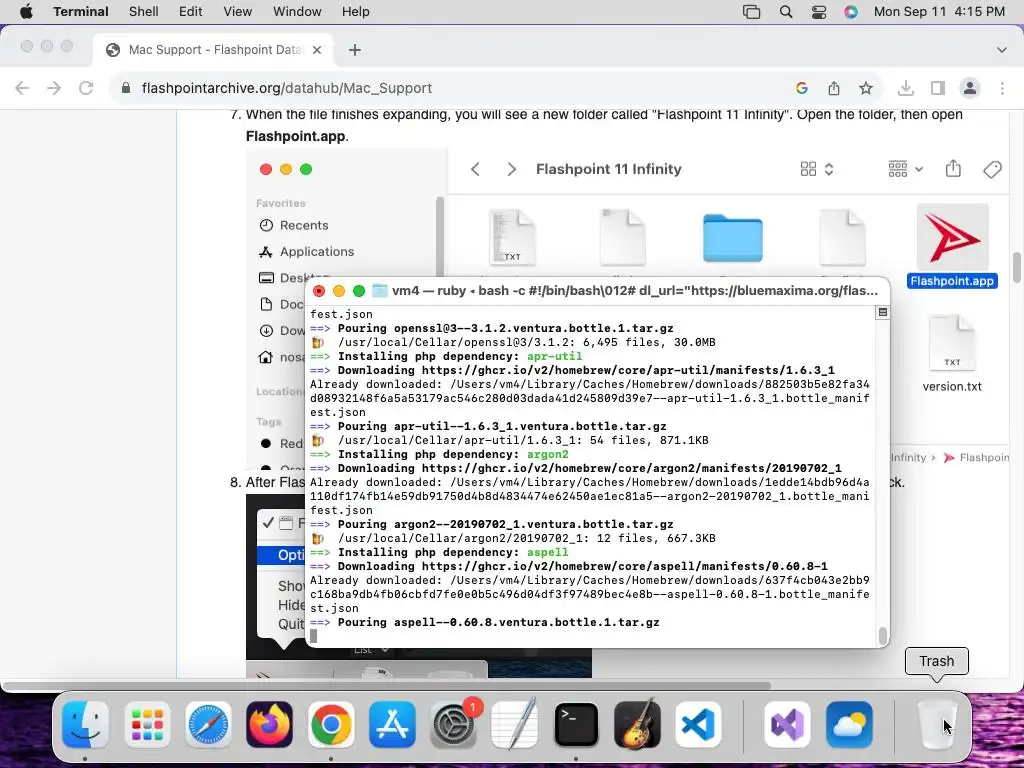Click the Terminal title bar folder icon
The width and height of the screenshot is (1024, 768).
click(379, 291)
